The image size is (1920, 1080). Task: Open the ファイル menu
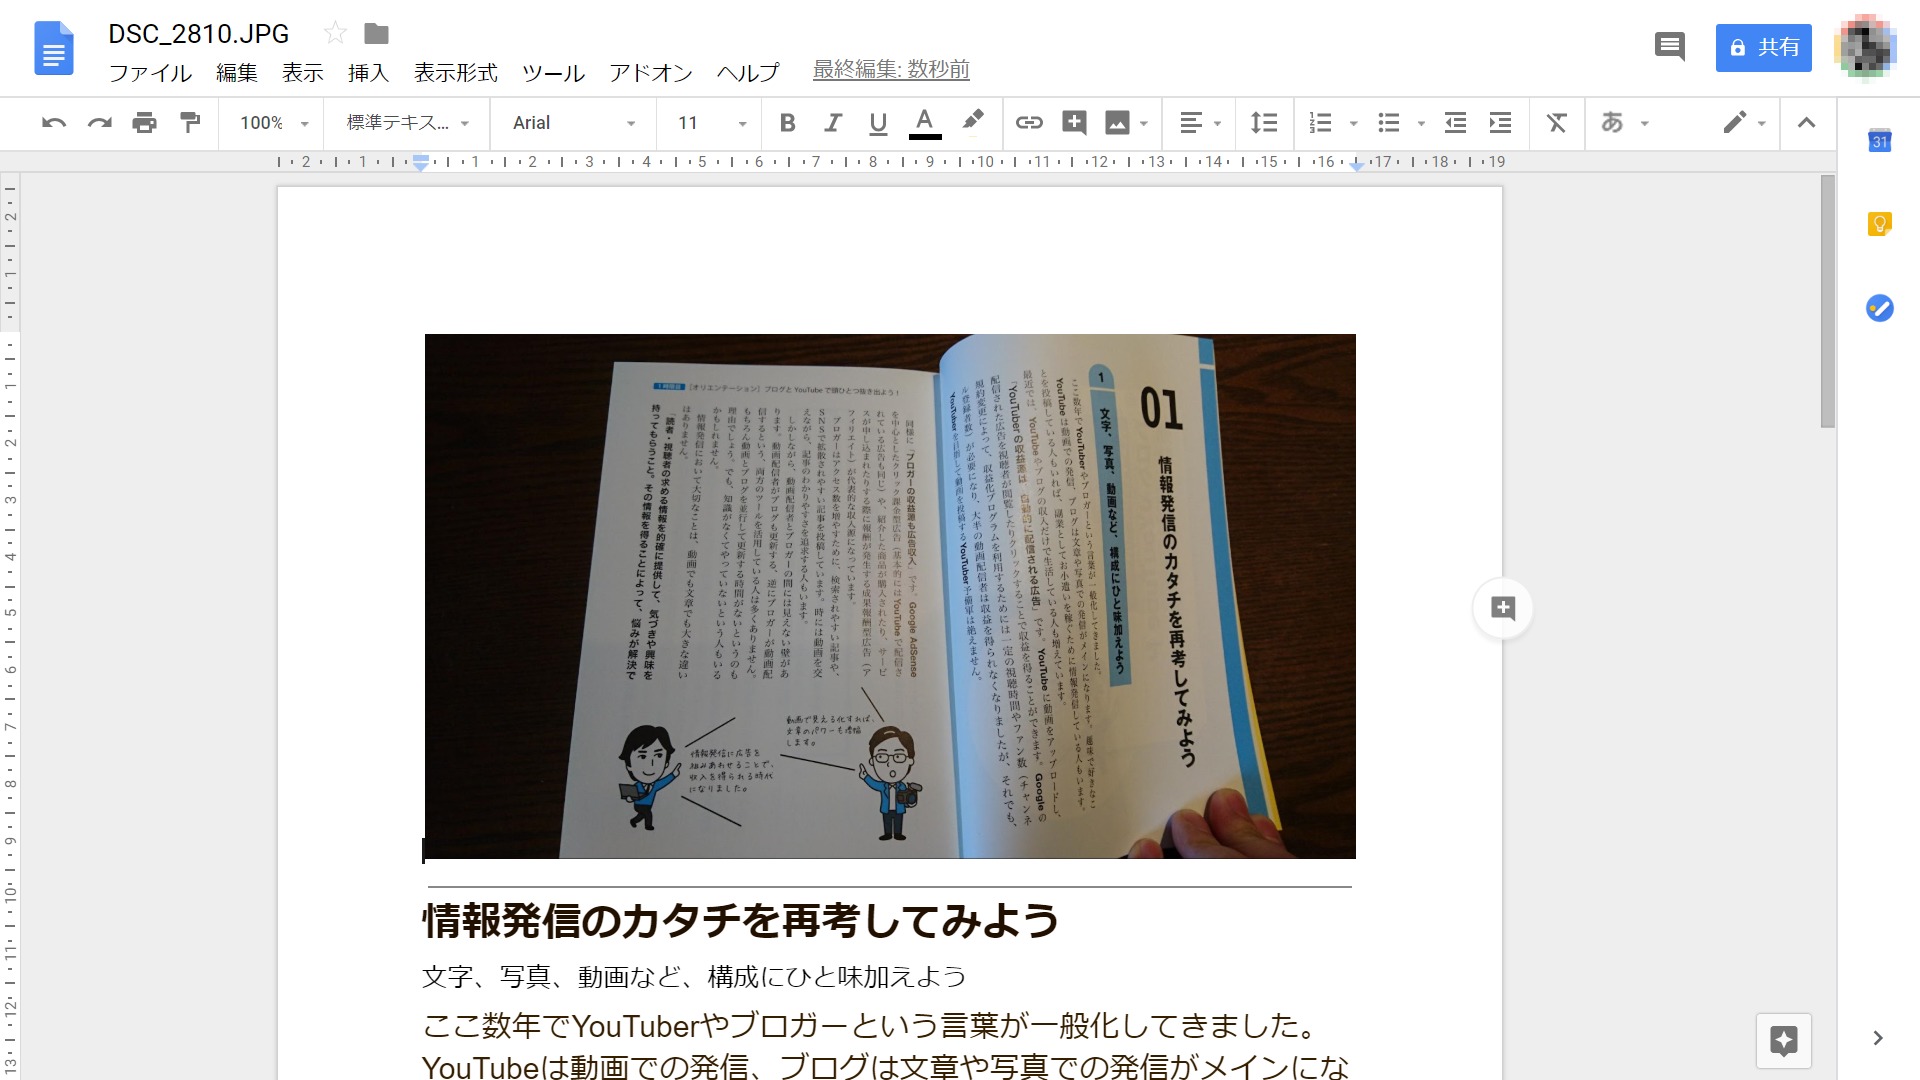click(150, 72)
